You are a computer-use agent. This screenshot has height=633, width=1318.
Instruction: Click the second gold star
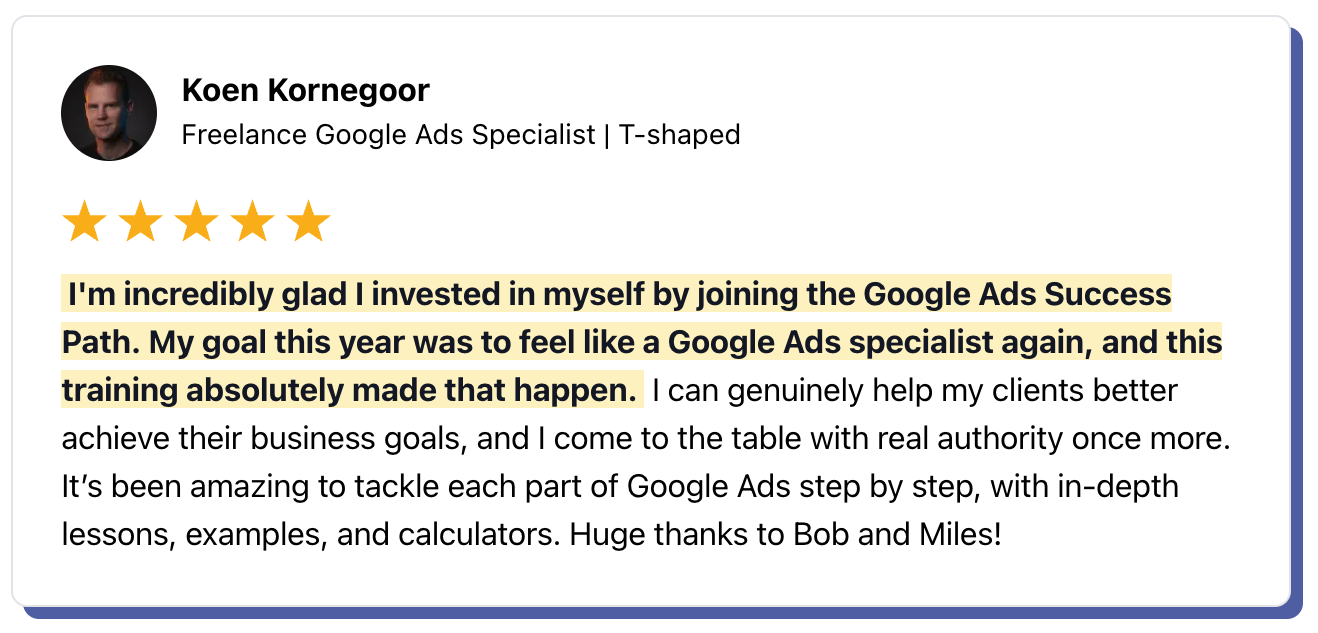tap(139, 222)
